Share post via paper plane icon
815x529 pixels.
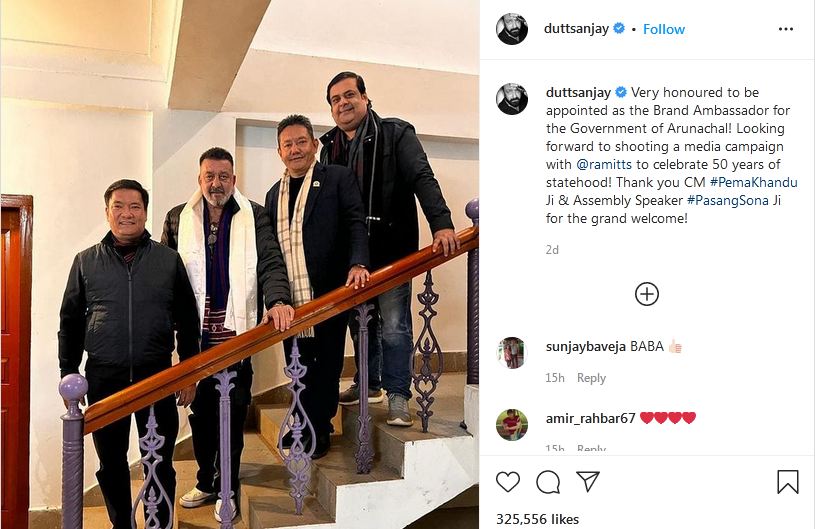588,482
